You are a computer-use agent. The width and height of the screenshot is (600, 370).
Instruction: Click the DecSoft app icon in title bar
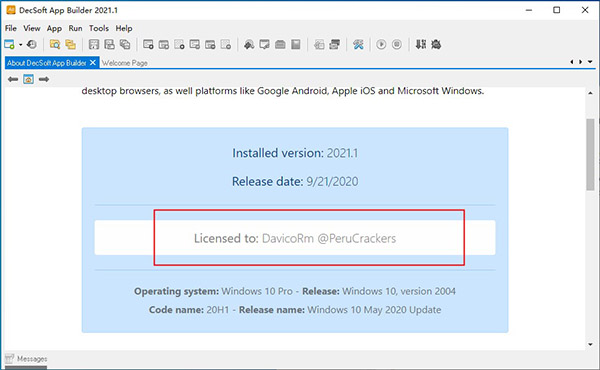coord(11,10)
